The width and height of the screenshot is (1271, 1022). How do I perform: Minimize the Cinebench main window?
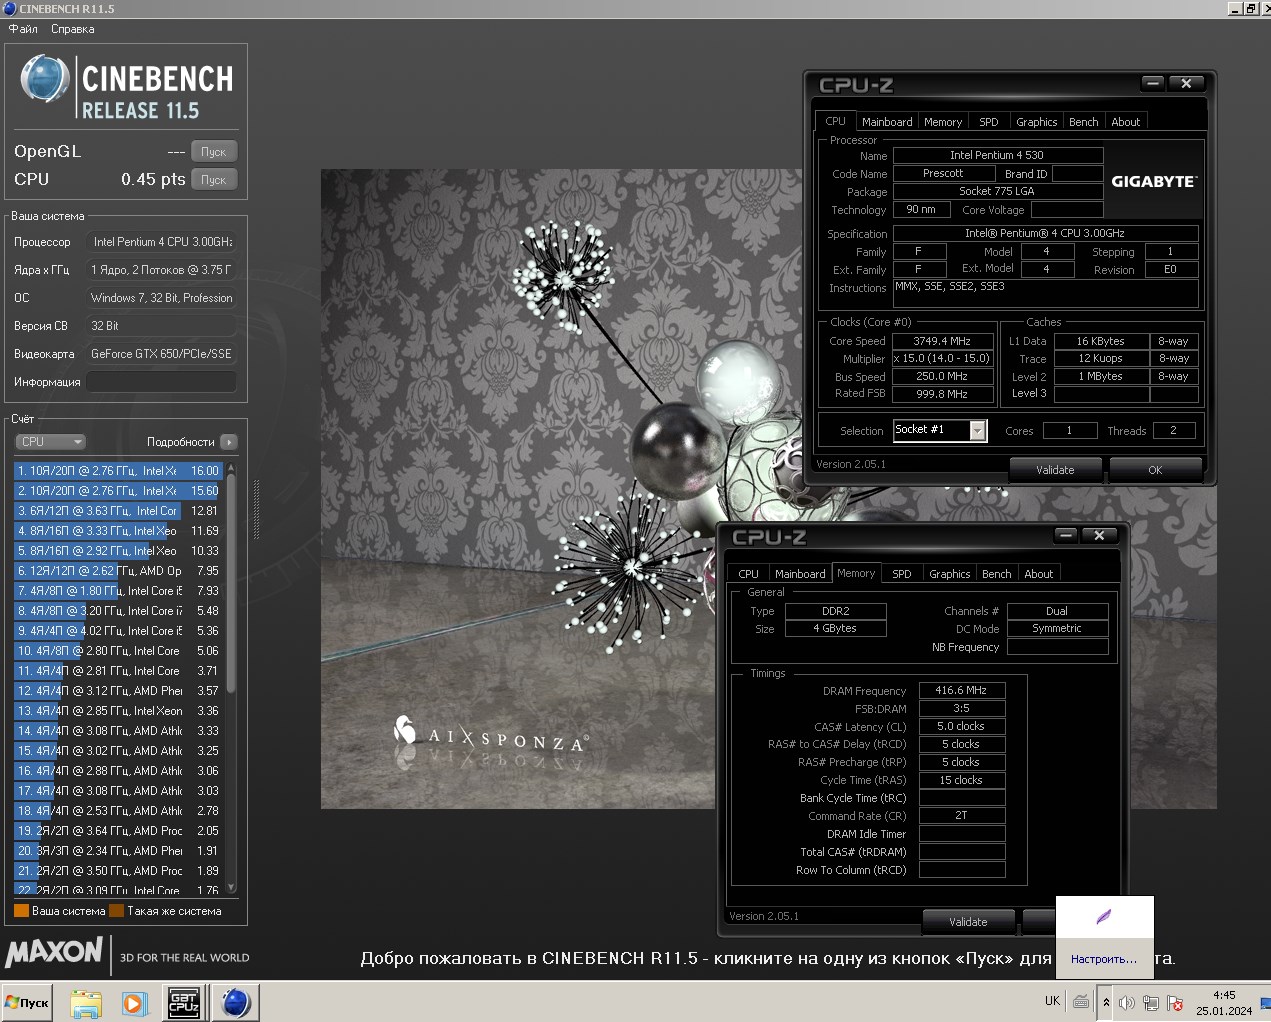point(1235,8)
